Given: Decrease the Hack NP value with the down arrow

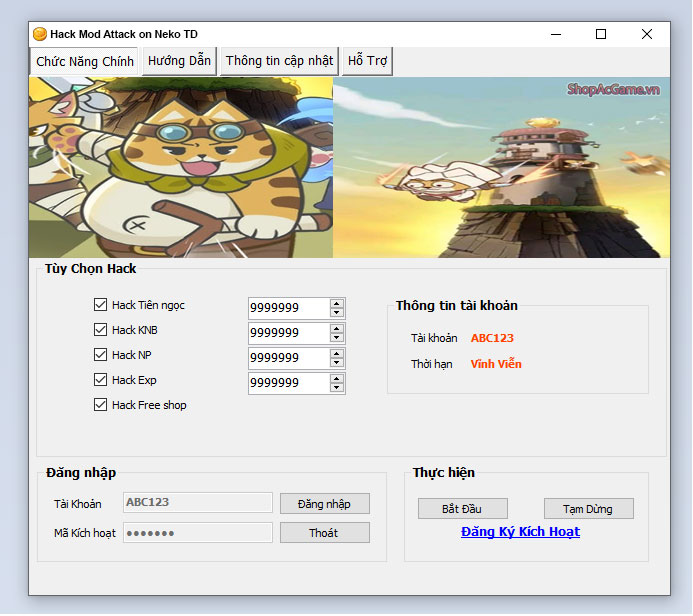Looking at the screenshot, I should click(x=337, y=362).
